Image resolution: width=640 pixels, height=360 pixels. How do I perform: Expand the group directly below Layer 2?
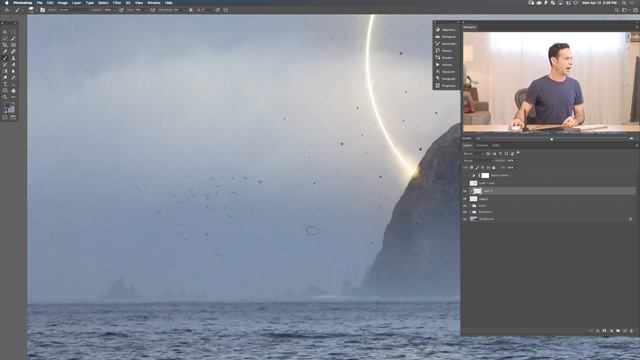(x=471, y=206)
